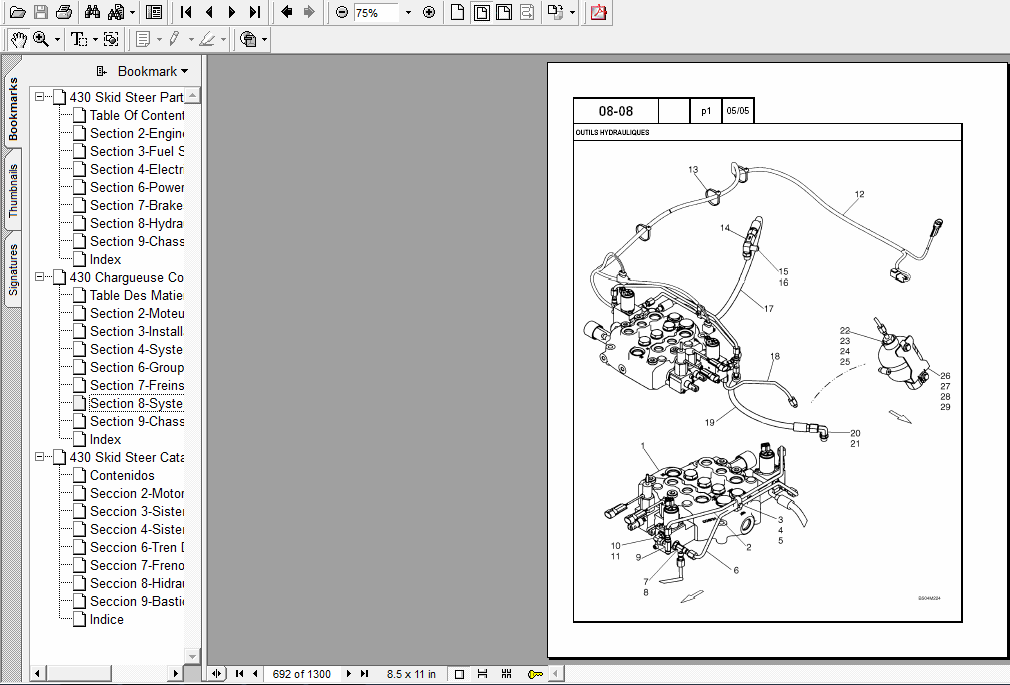
Task: Go to First Page in top toolbar
Action: [186, 12]
